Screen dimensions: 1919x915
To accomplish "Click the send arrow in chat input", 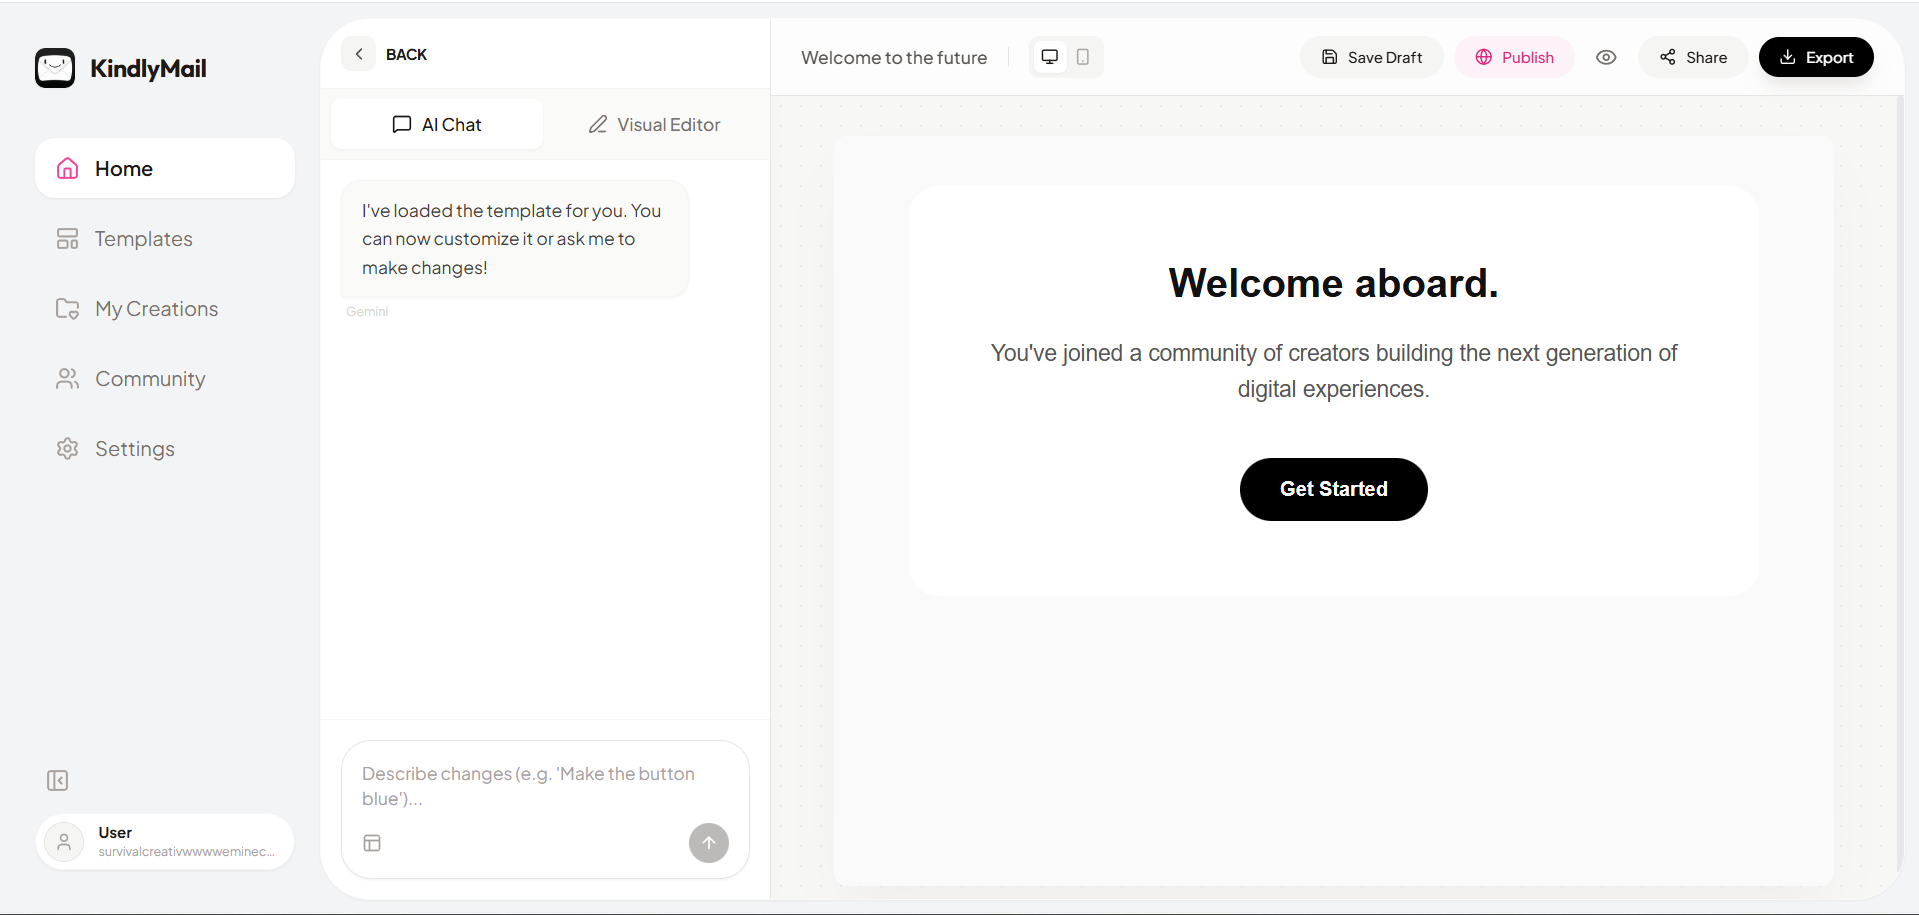I will [708, 843].
